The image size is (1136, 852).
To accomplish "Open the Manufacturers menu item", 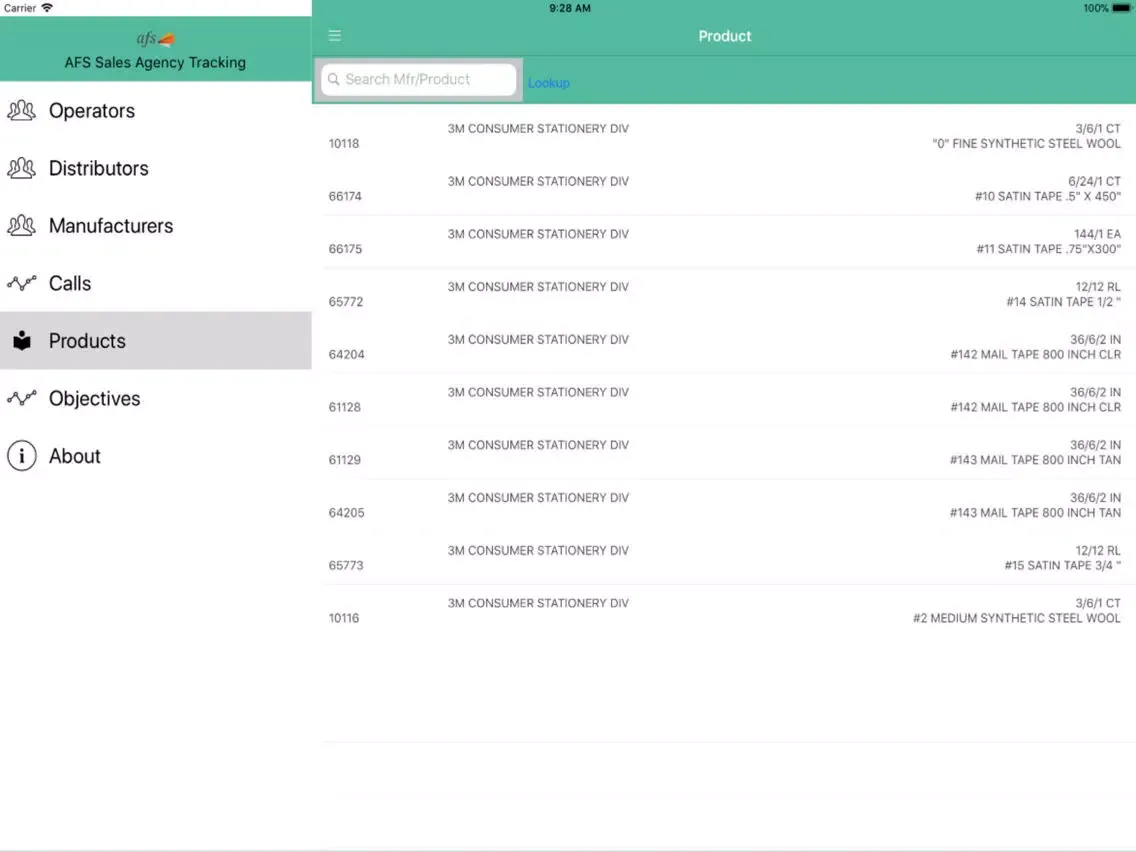I will [x=156, y=225].
